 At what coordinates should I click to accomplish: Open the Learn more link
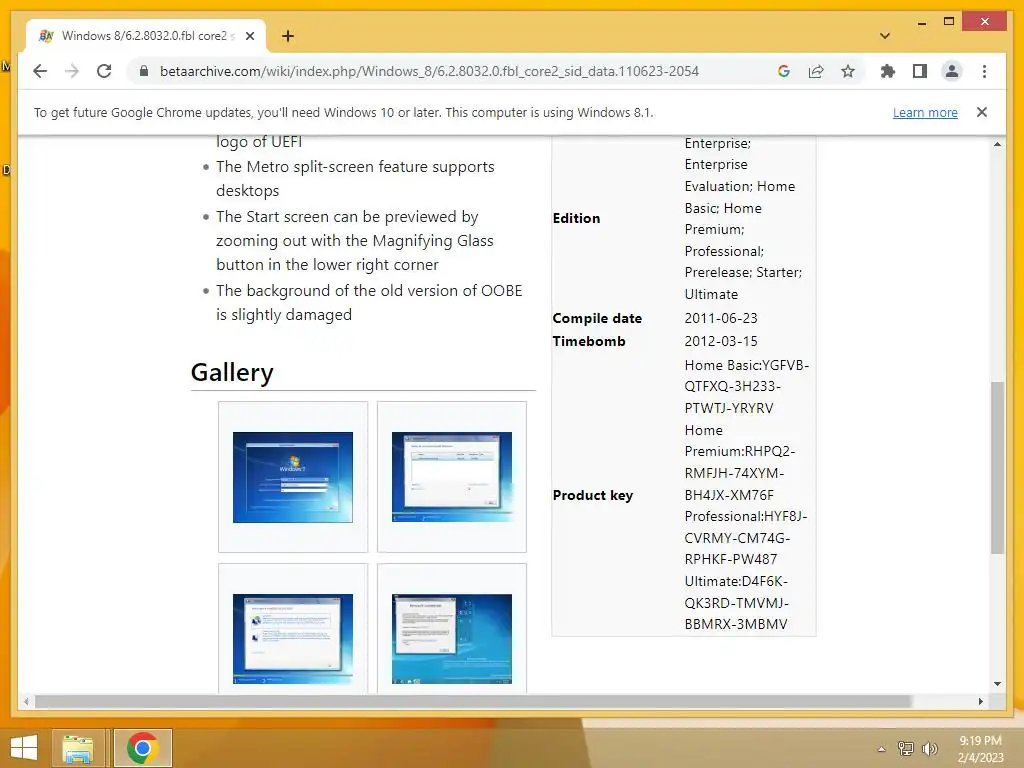pos(925,112)
